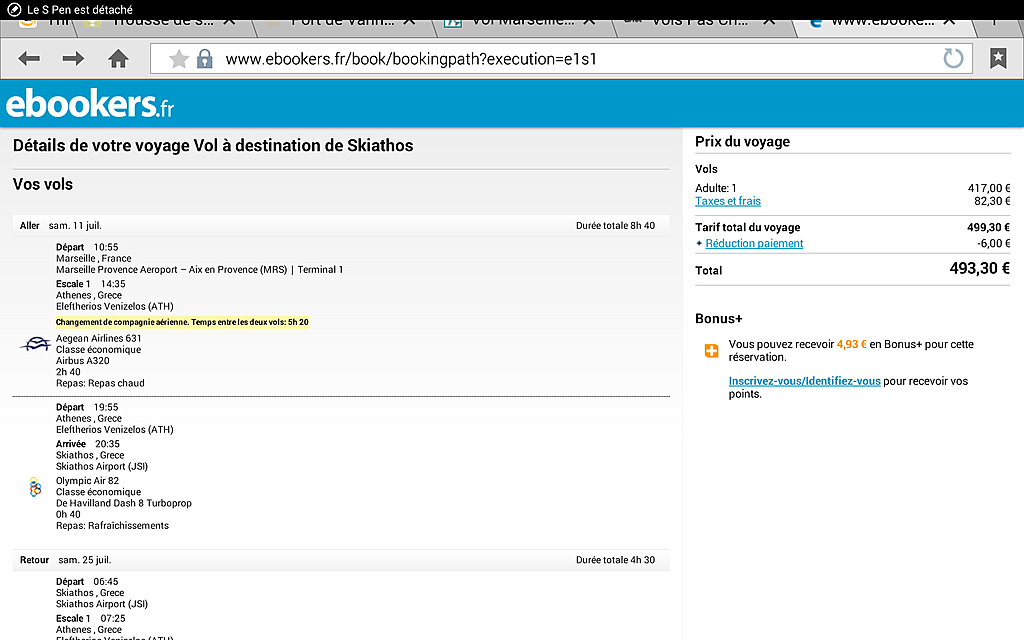Click 'Skiathos Airport (JSI)' under Arrivée

tap(102, 466)
